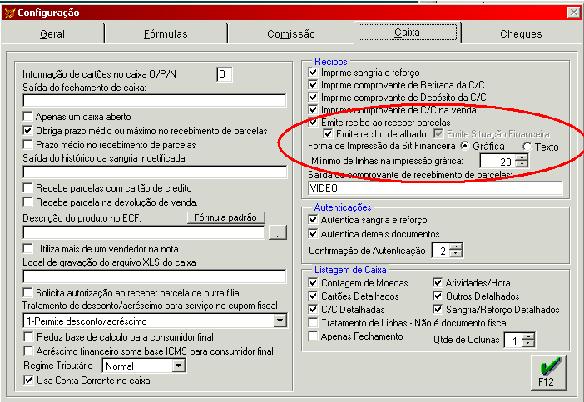Go to the Comissão tab

291,34
